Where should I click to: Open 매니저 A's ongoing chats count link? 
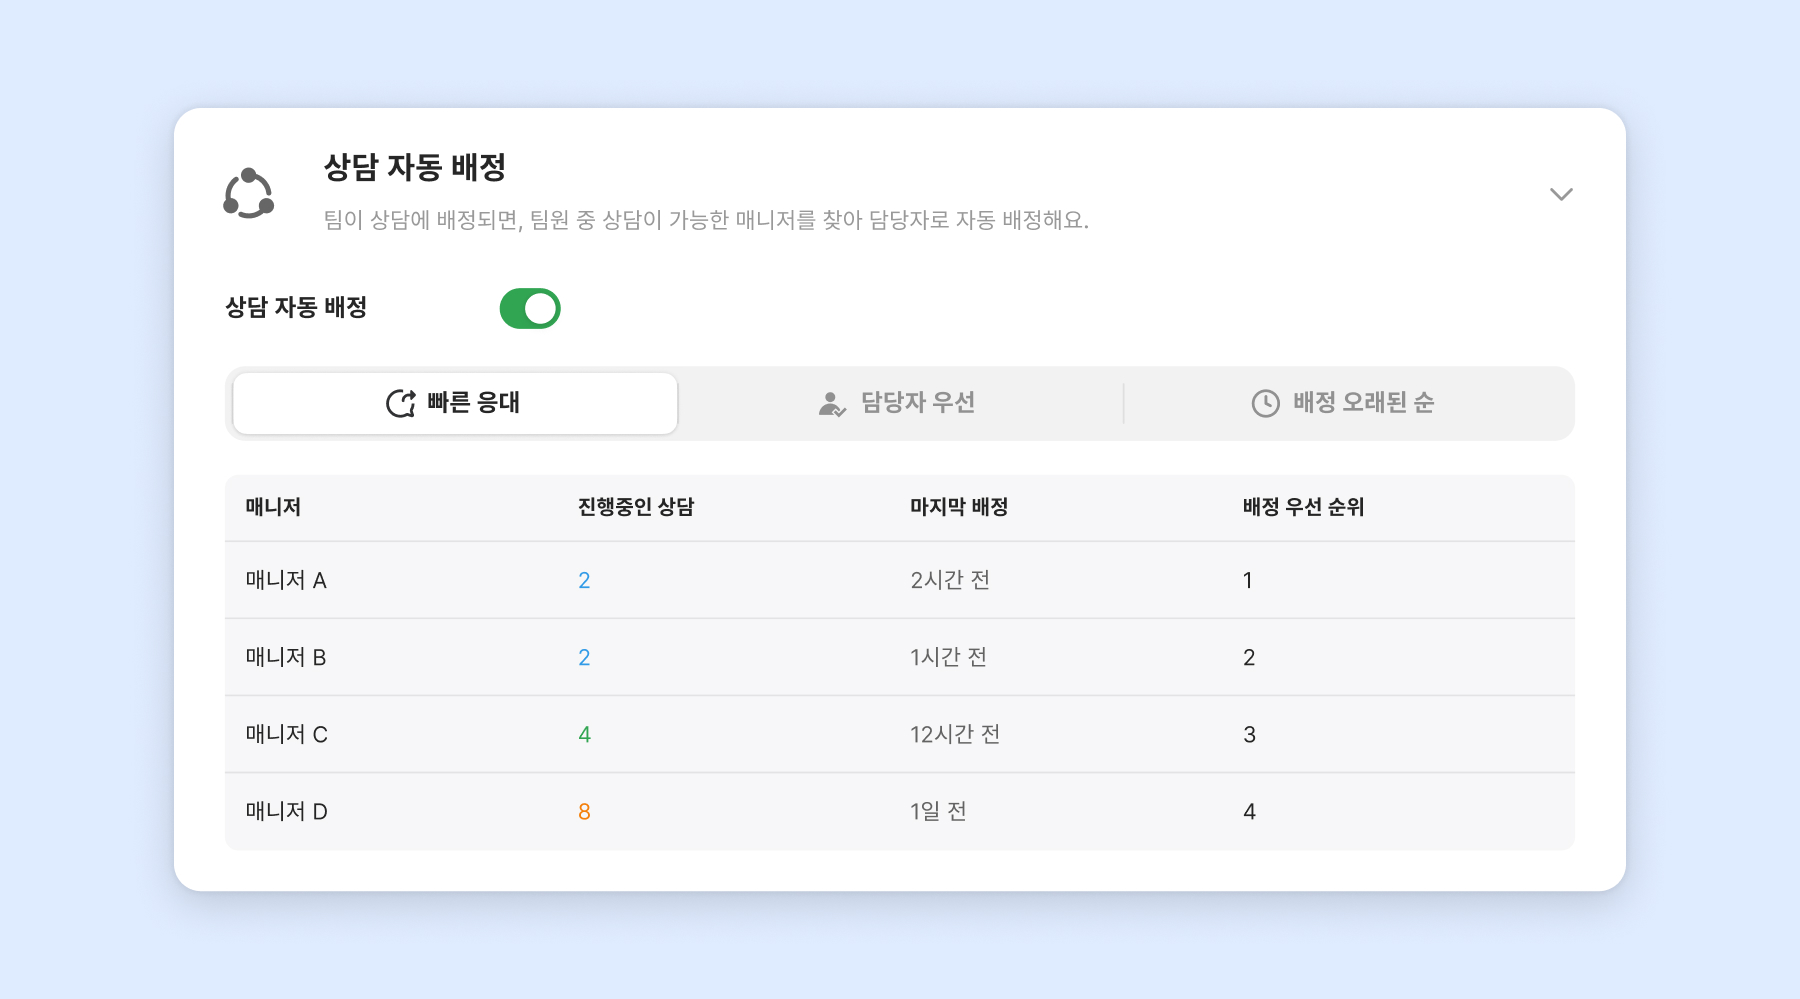(x=584, y=581)
